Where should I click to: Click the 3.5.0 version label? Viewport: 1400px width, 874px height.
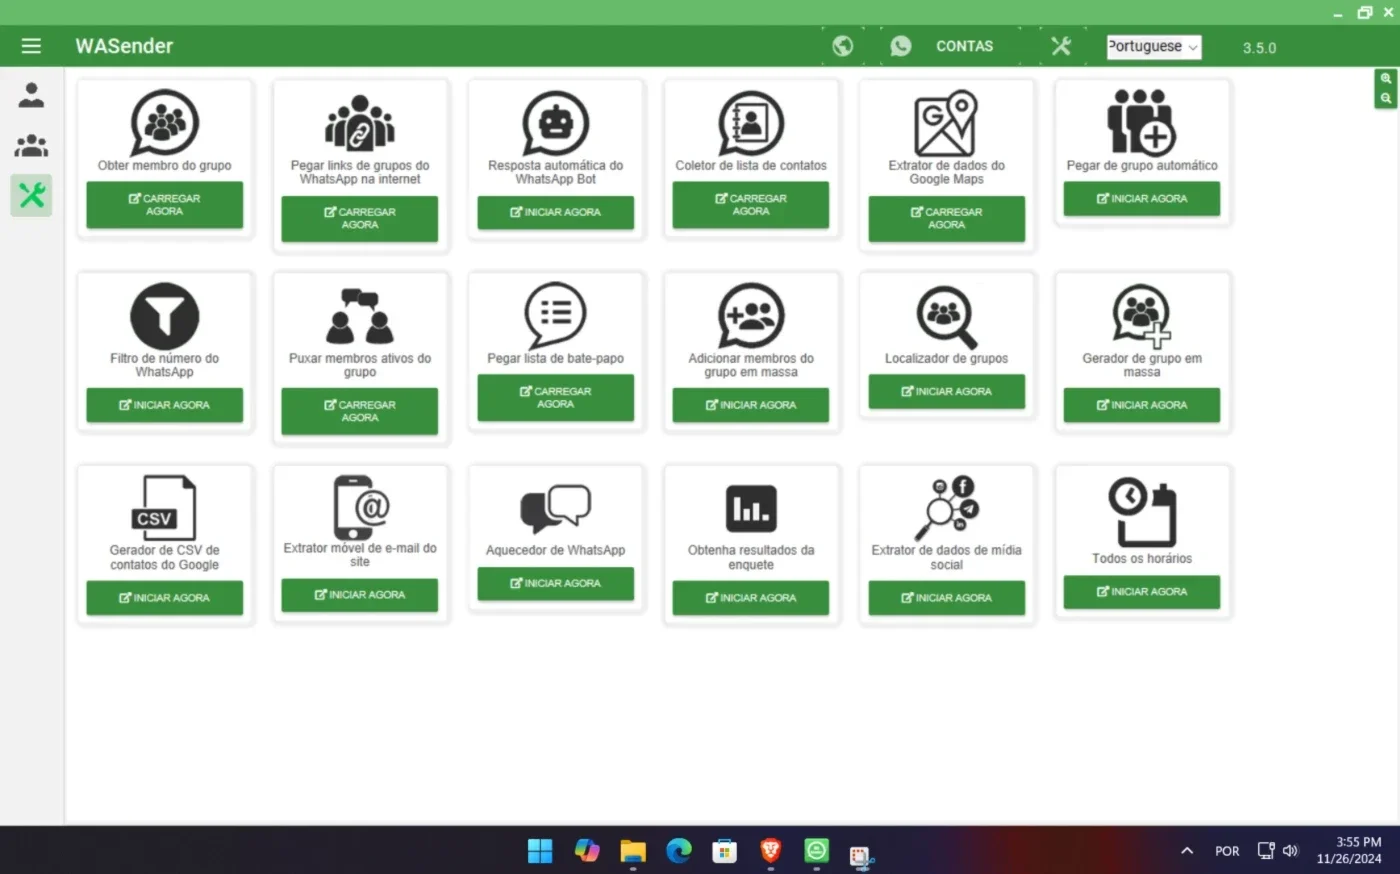[x=1259, y=47]
